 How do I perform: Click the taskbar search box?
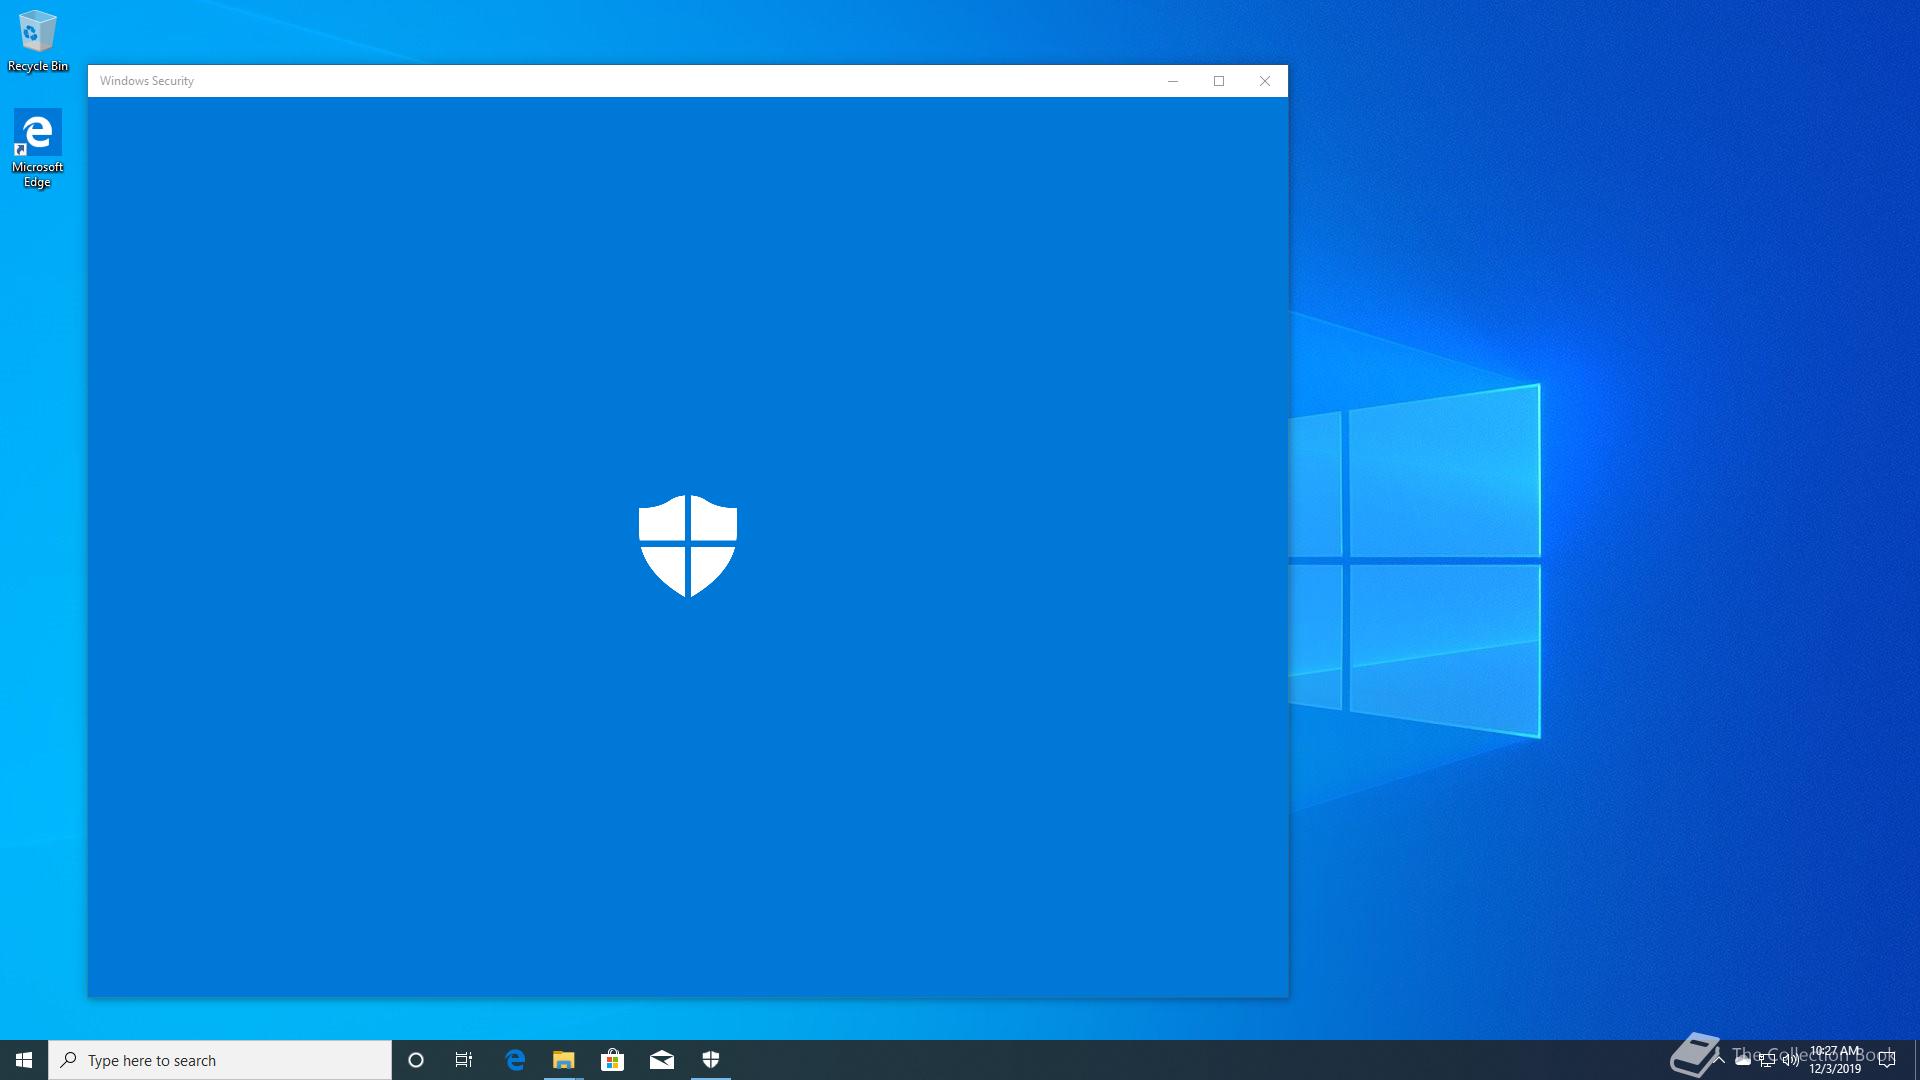pos(220,1060)
